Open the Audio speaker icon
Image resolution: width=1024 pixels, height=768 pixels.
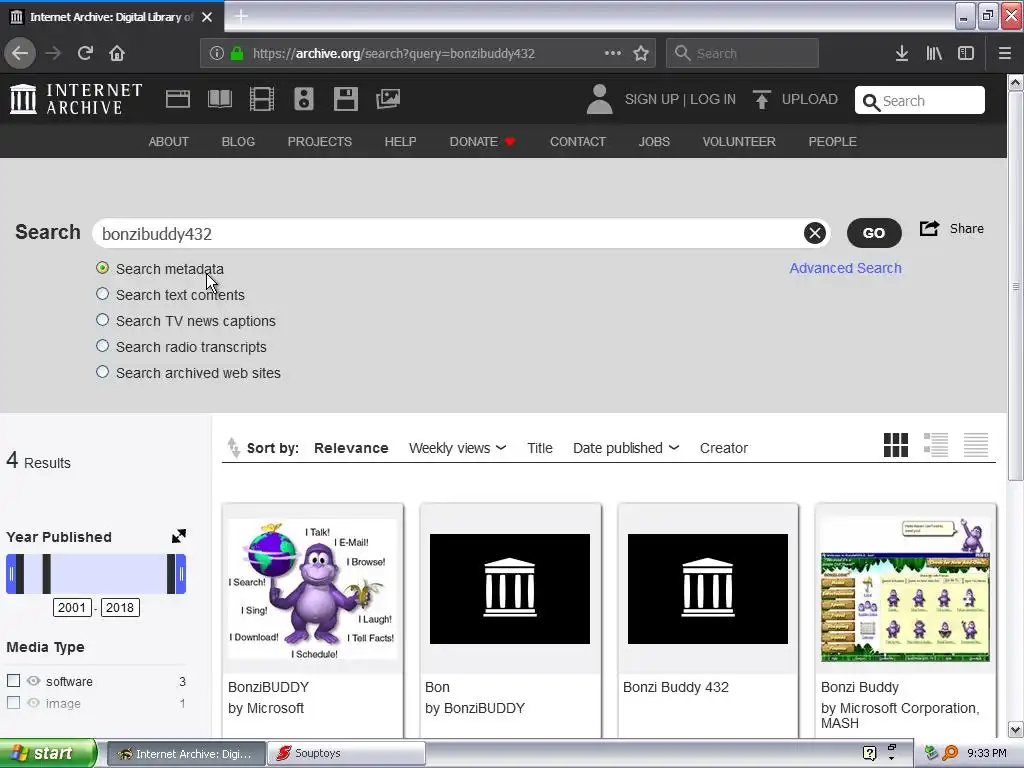coord(304,99)
